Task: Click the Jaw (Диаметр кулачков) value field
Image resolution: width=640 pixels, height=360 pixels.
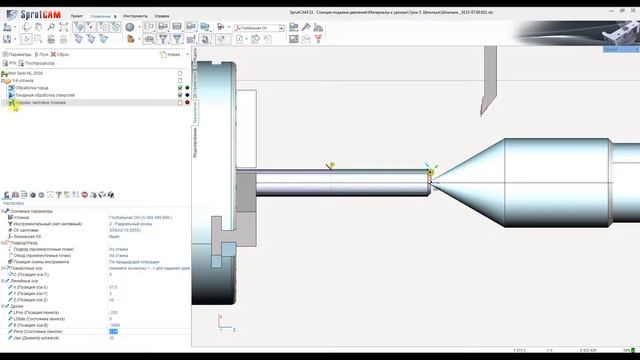Action: point(149,338)
